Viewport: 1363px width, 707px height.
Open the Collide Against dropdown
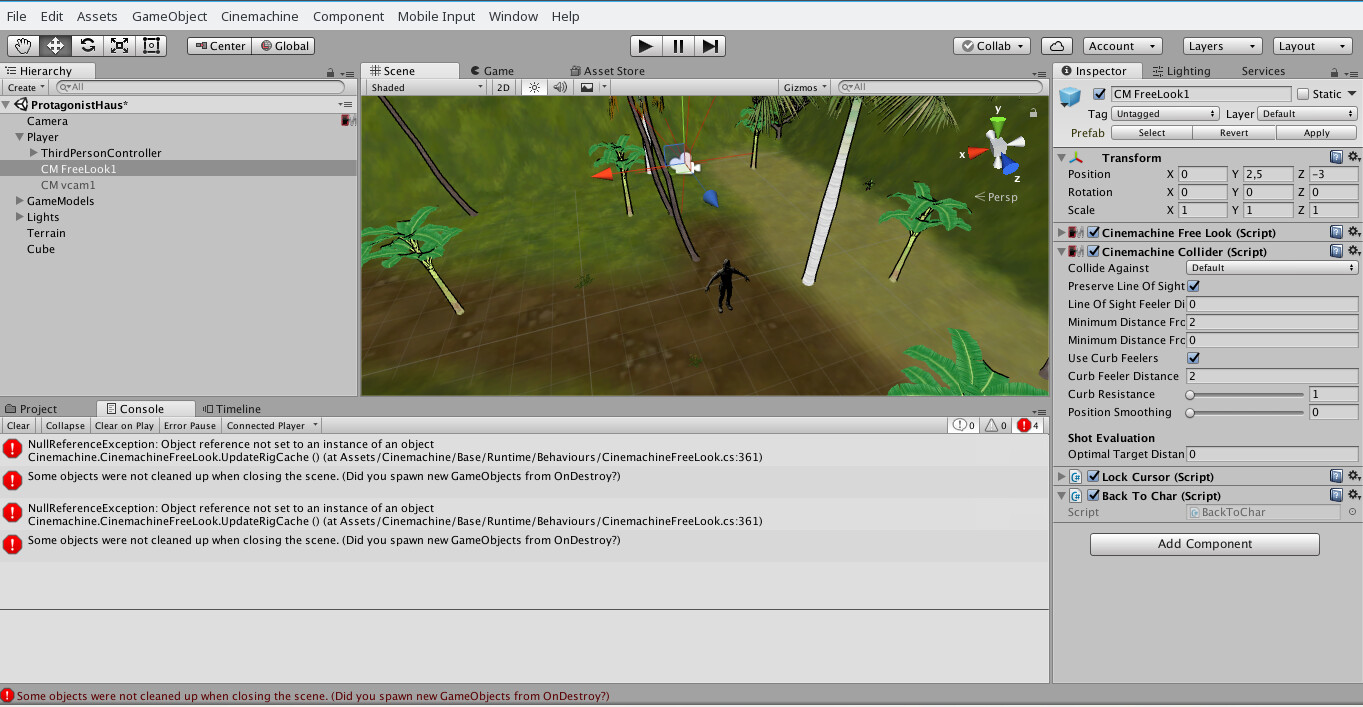[1271, 268]
